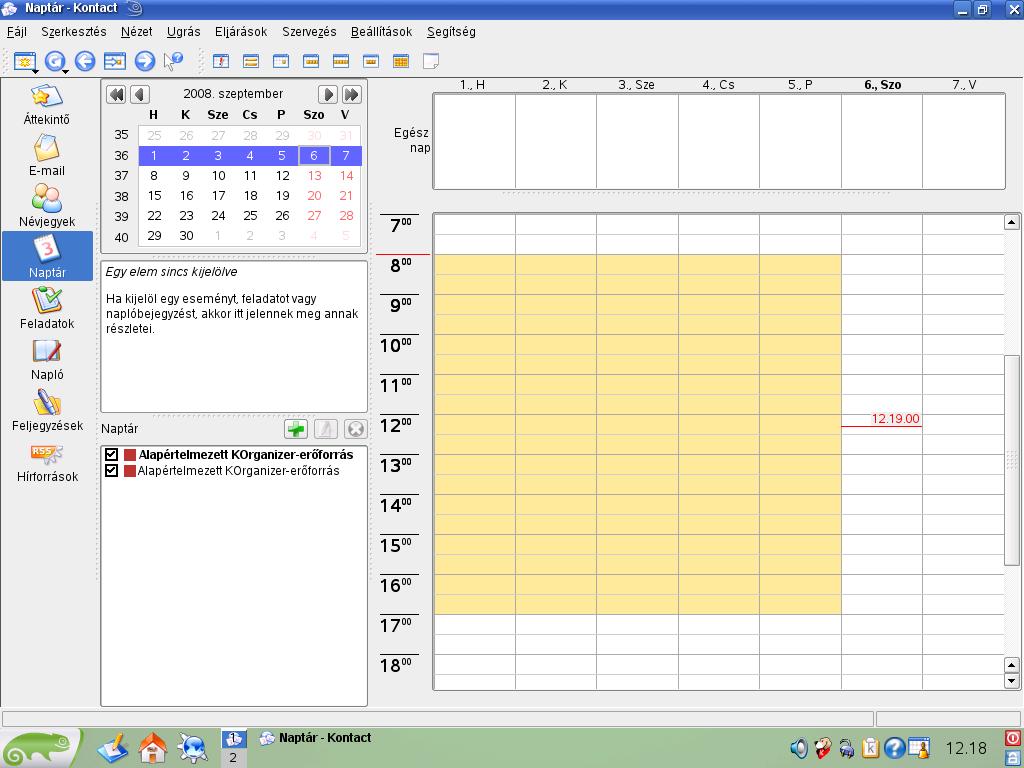This screenshot has width=1024, height=768.
Task: Uncheck the bold Alapértelmezett KOrganizer-erőforrás checkbox
Action: click(x=111, y=455)
